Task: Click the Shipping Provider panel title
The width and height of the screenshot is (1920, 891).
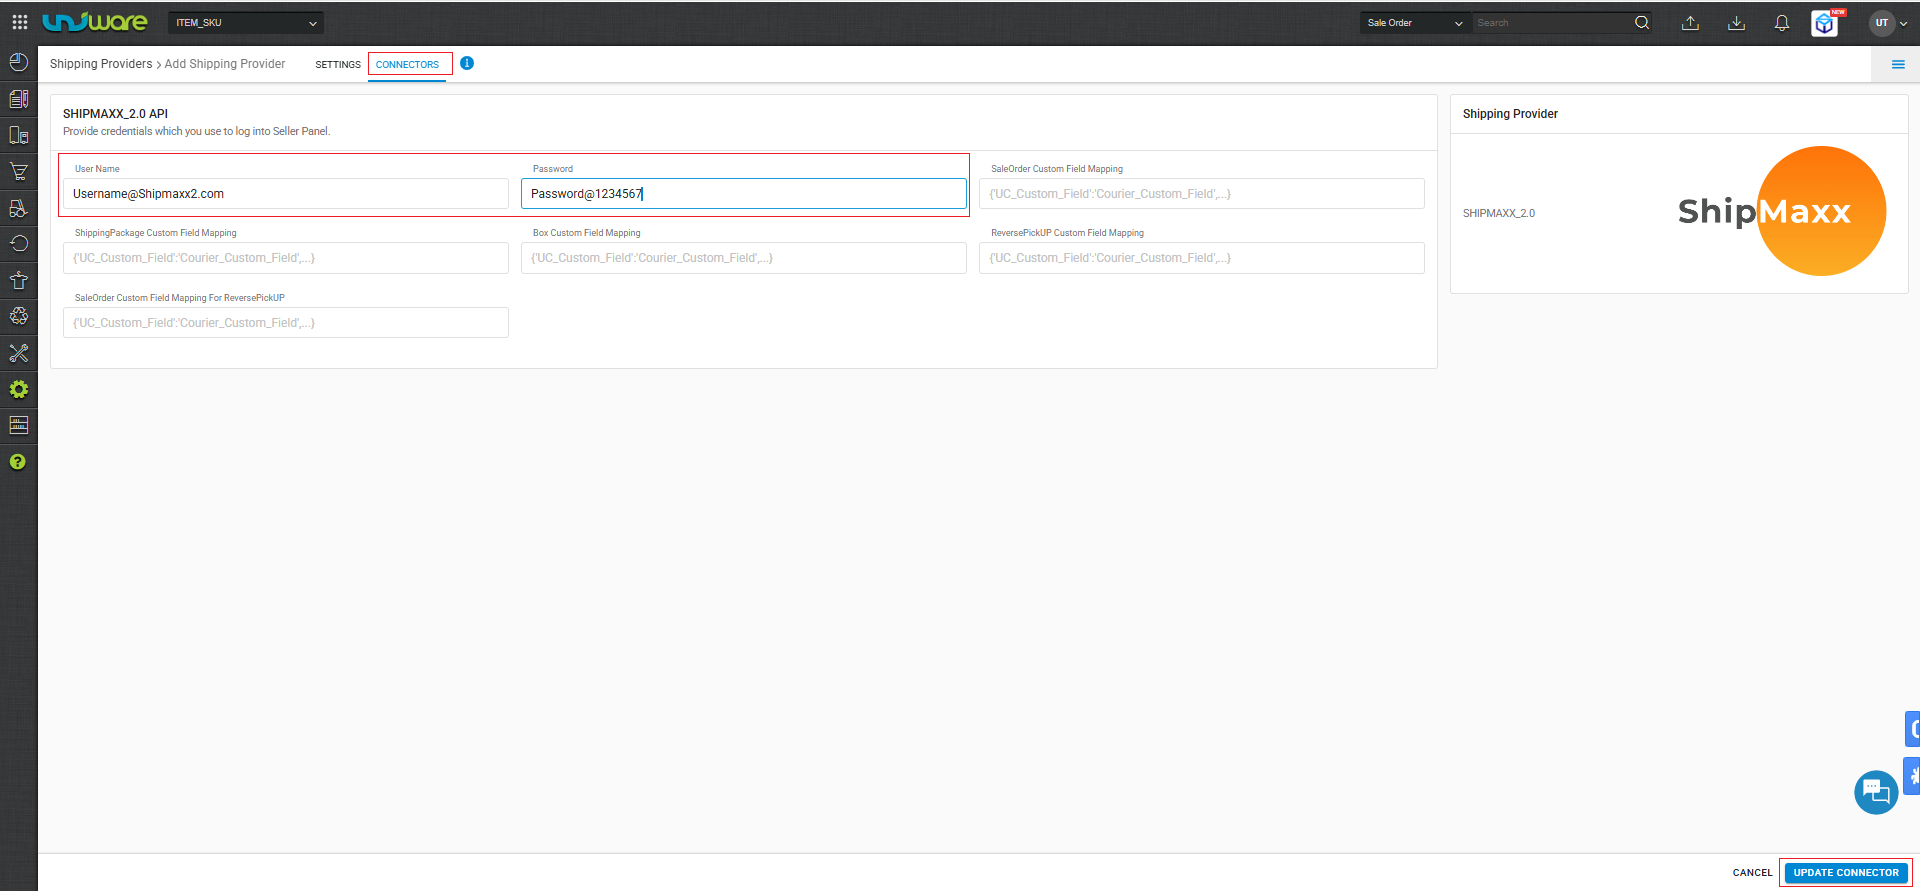Action: 1510,114
